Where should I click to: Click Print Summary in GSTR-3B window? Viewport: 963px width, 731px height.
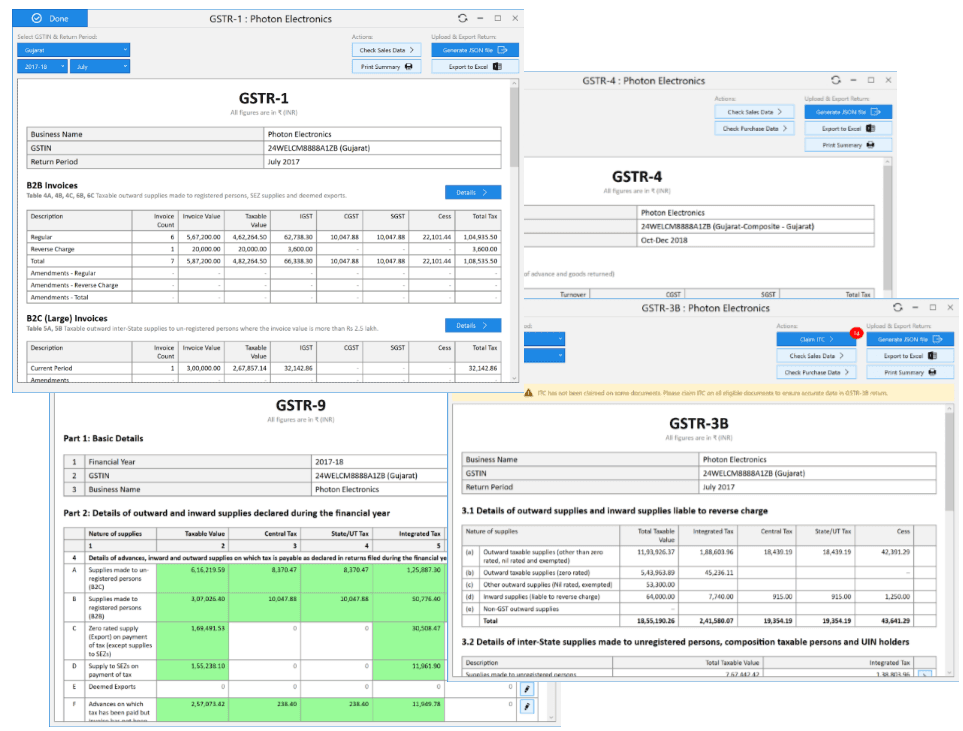tap(910, 372)
